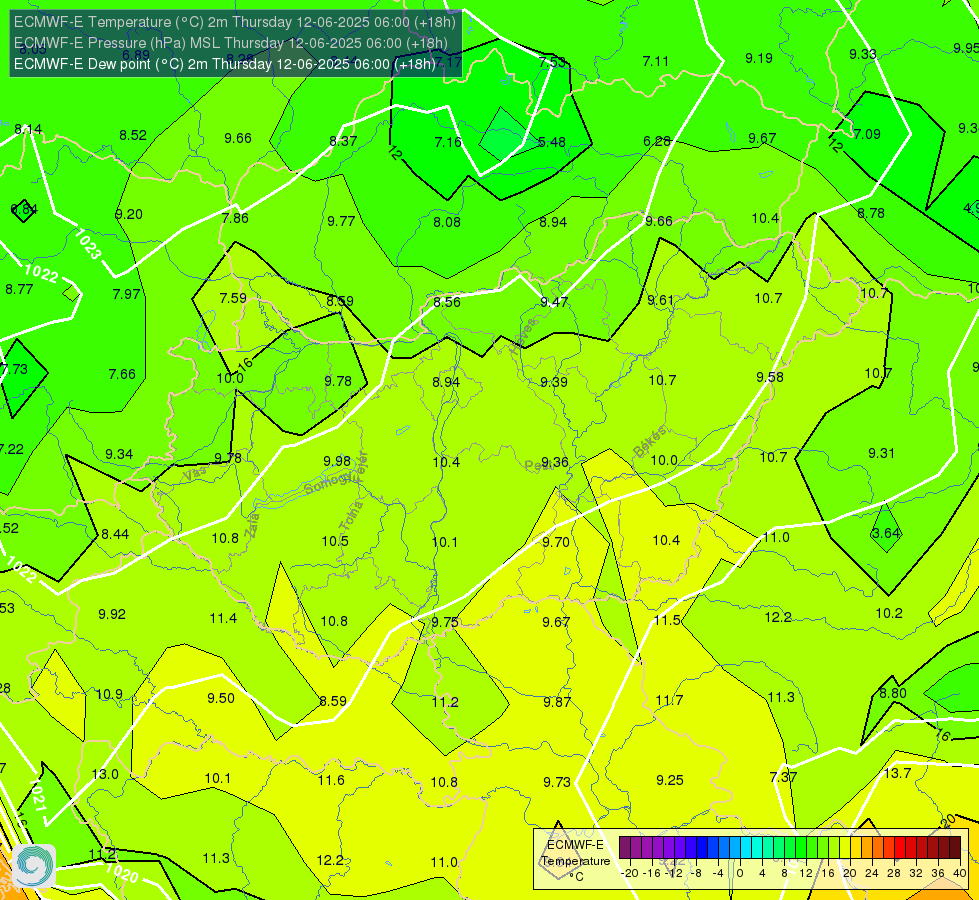Click the 5.48 temperature value

[x=552, y=142]
